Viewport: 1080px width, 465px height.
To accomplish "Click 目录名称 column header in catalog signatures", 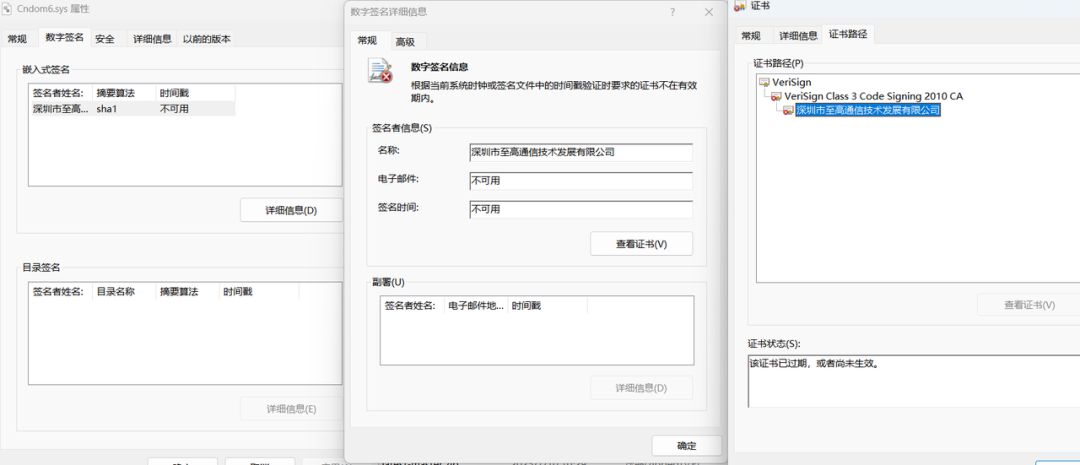I will coord(123,292).
